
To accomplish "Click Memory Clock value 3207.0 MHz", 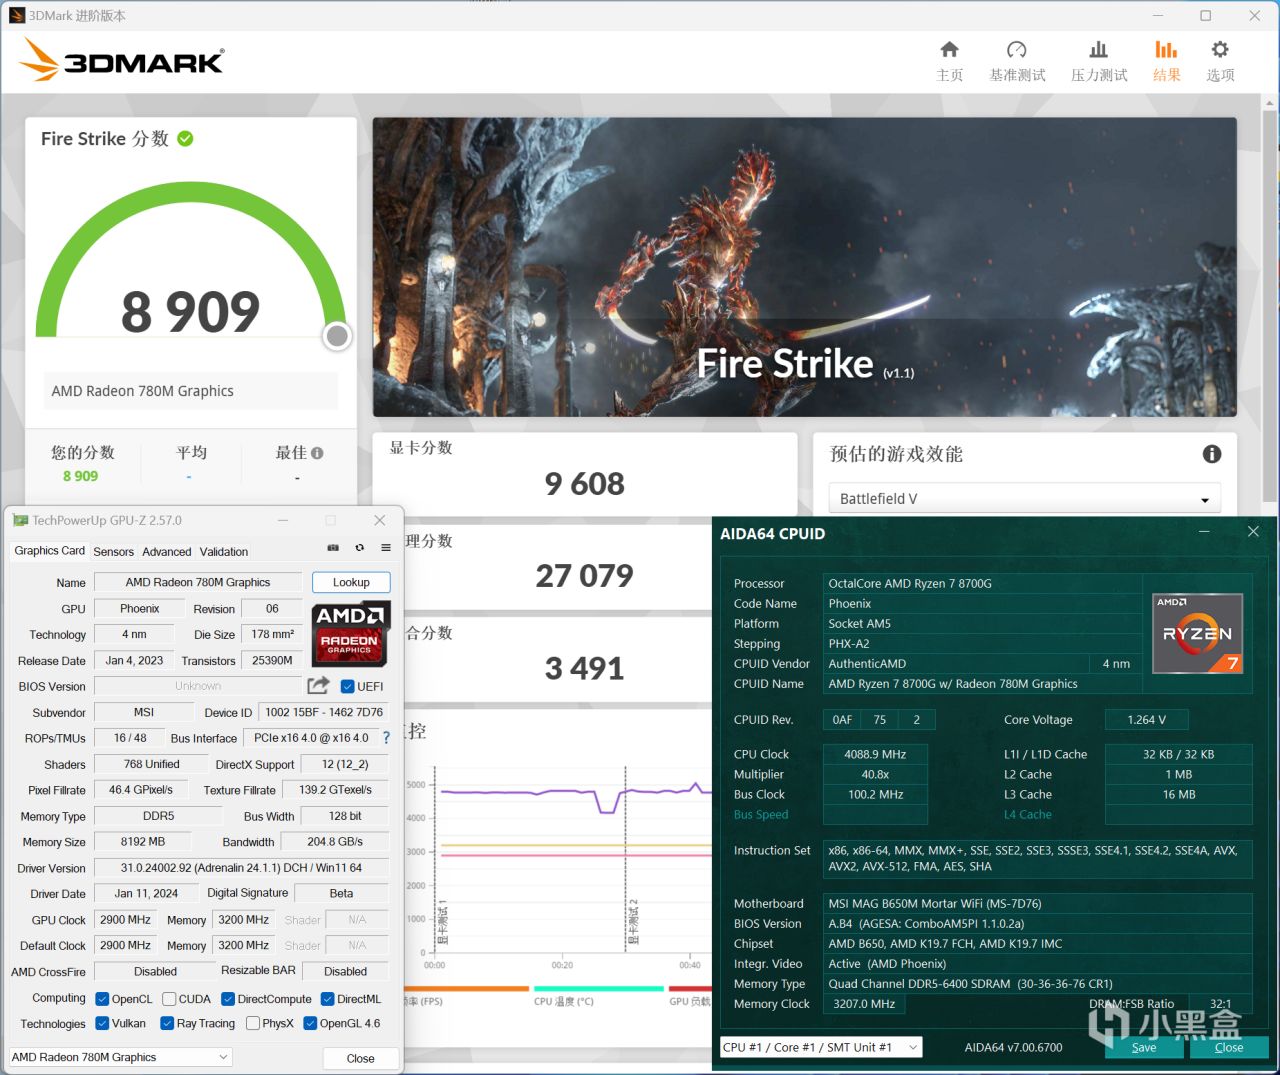I will click(x=863, y=1004).
